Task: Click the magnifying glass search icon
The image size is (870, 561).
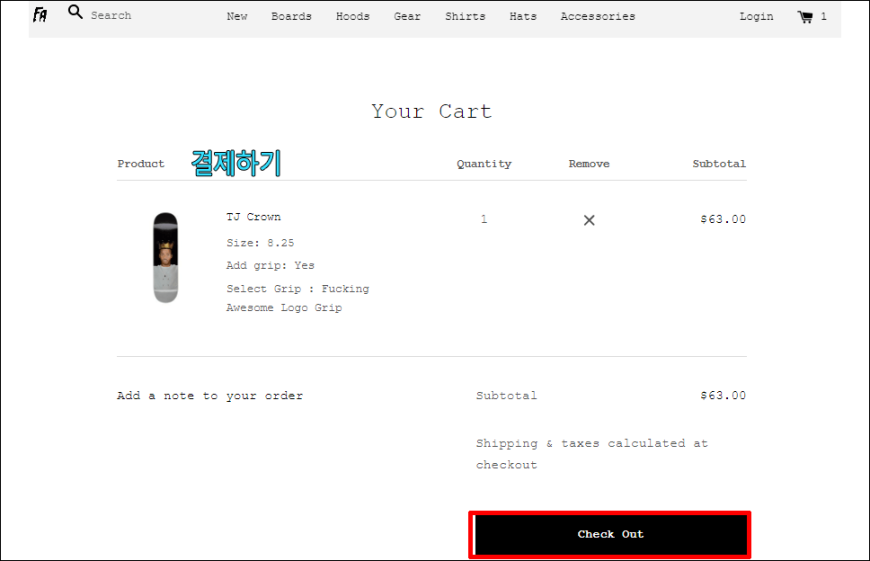Action: pos(75,12)
